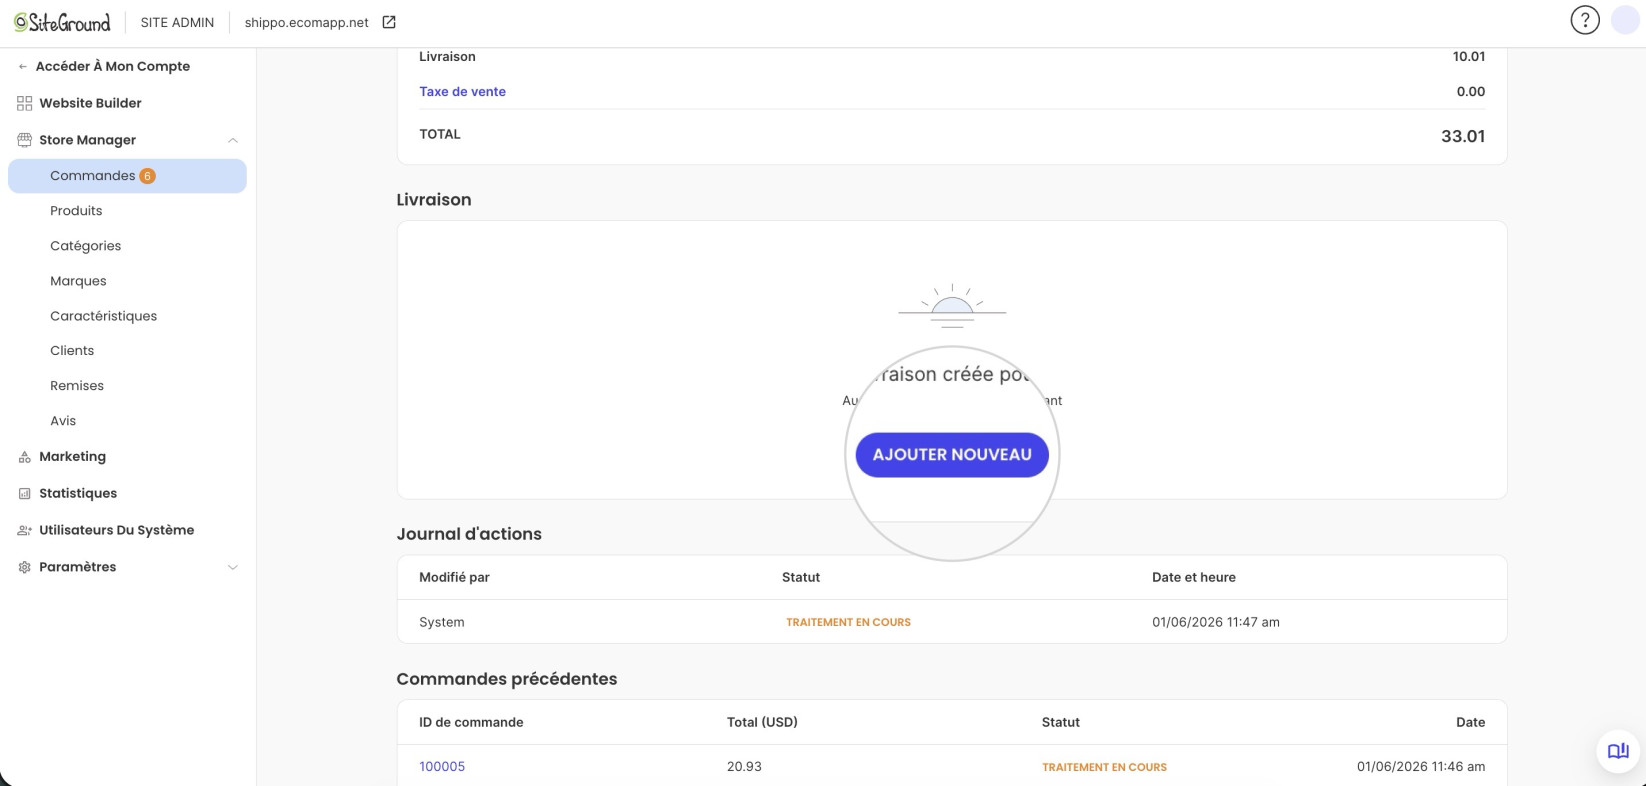
Task: Open Utilisateurs Du Système
Action: coord(116,531)
